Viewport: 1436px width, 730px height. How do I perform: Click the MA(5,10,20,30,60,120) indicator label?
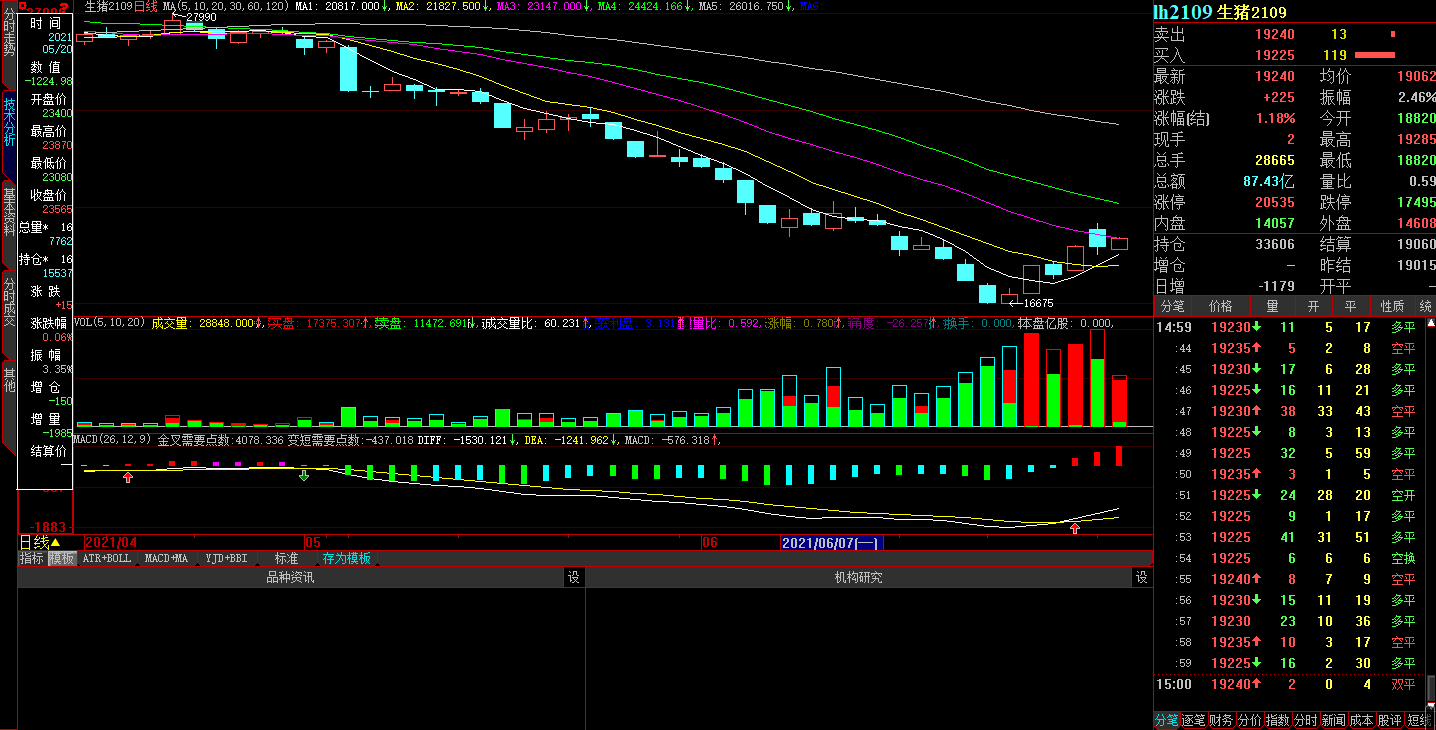pos(226,6)
